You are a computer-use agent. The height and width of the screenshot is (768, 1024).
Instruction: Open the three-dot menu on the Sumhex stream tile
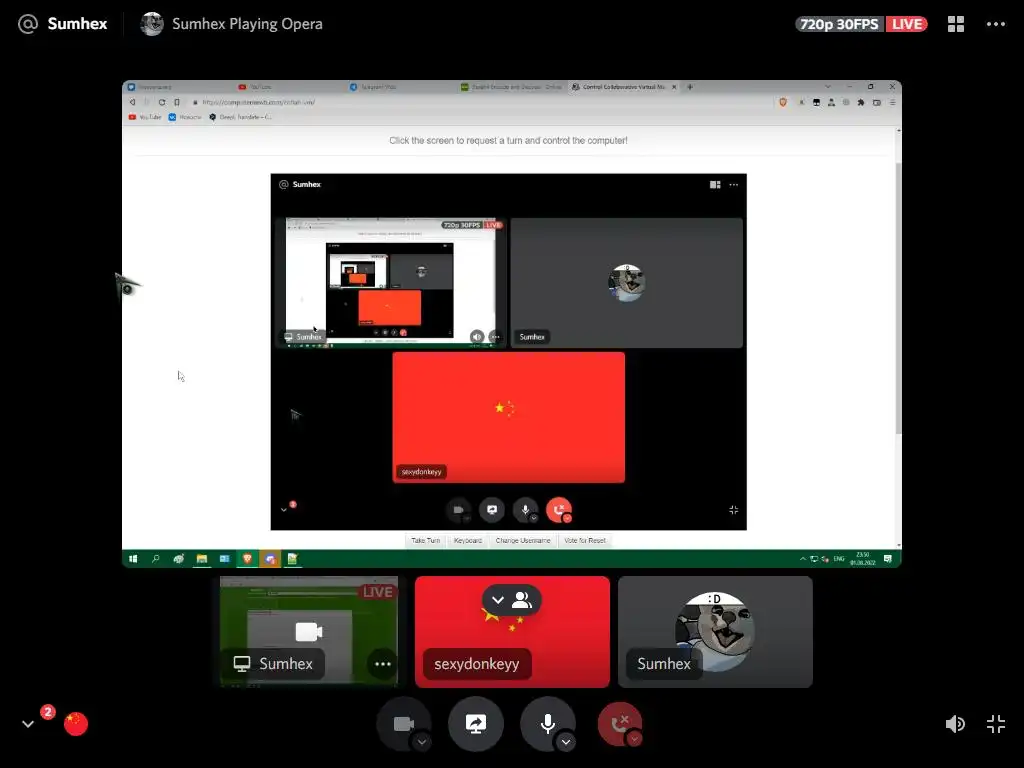[x=383, y=664]
